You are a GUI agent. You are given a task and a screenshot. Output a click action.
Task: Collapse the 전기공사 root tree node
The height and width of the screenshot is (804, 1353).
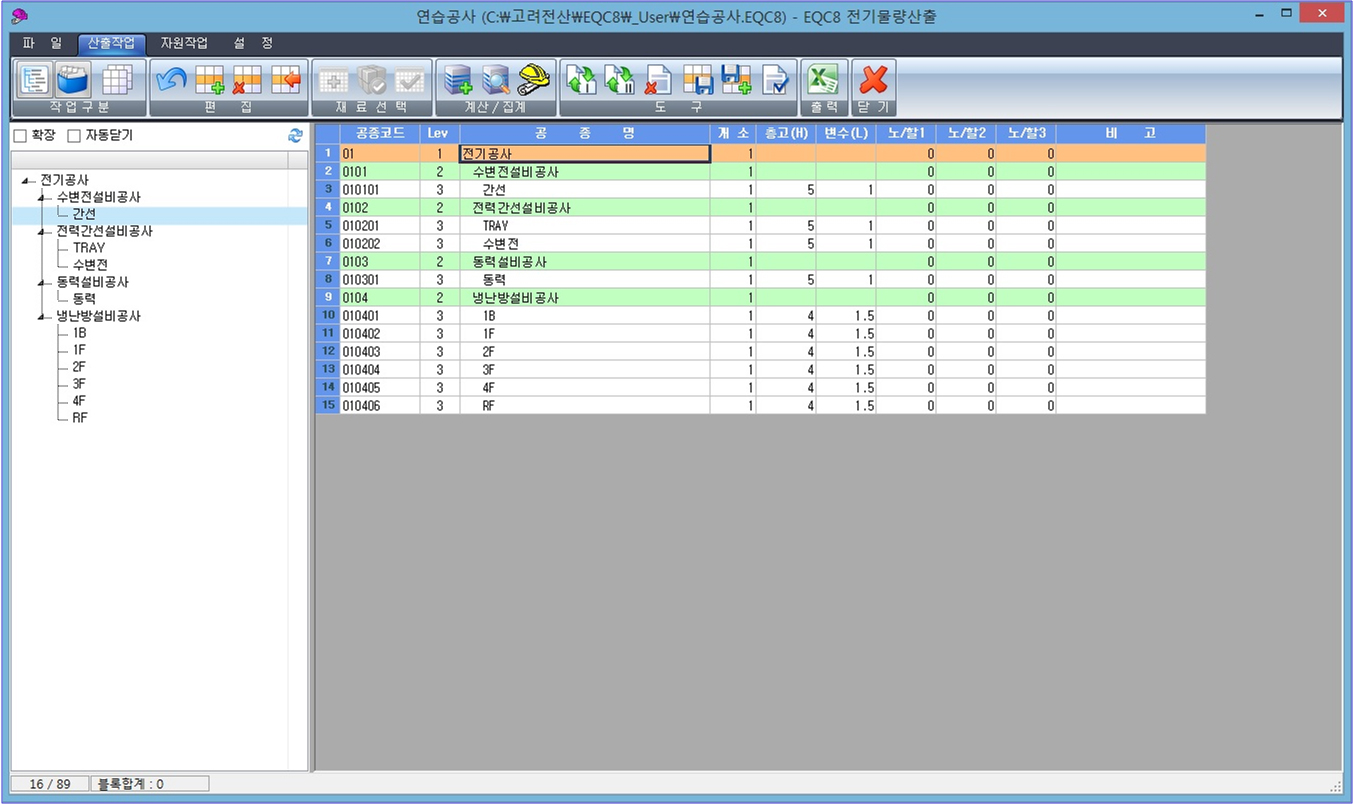click(25, 181)
